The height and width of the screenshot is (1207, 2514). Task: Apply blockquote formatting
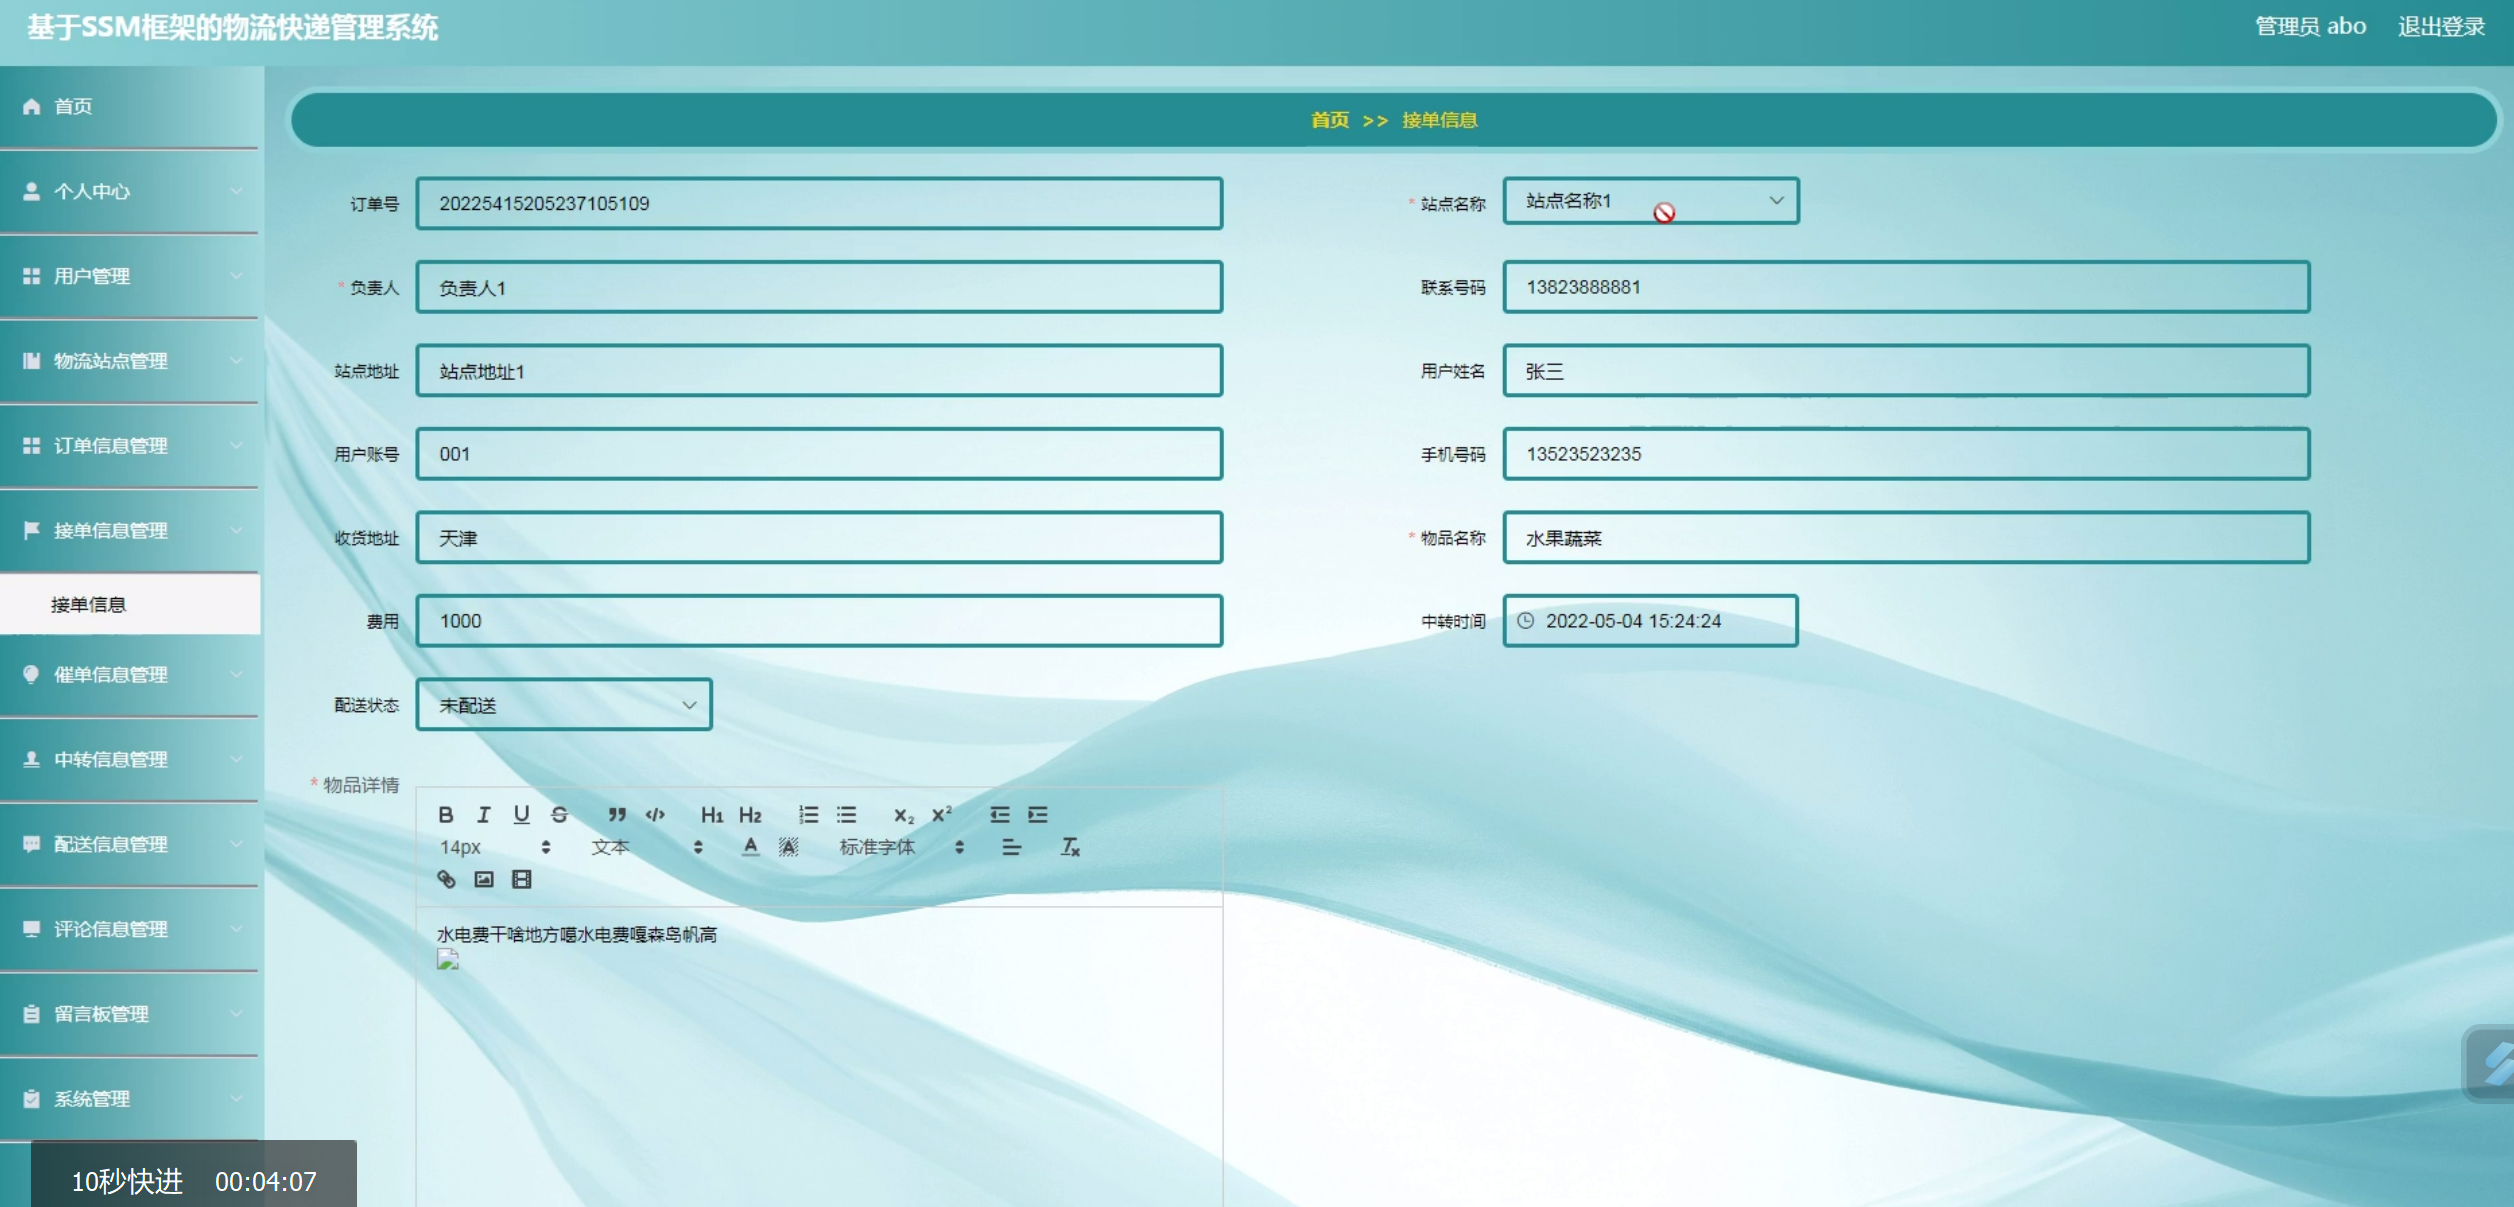pyautogui.click(x=617, y=815)
